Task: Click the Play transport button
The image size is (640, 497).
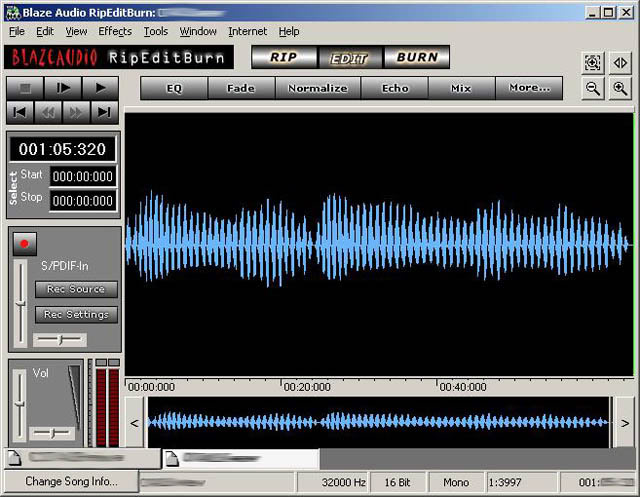Action: point(101,87)
